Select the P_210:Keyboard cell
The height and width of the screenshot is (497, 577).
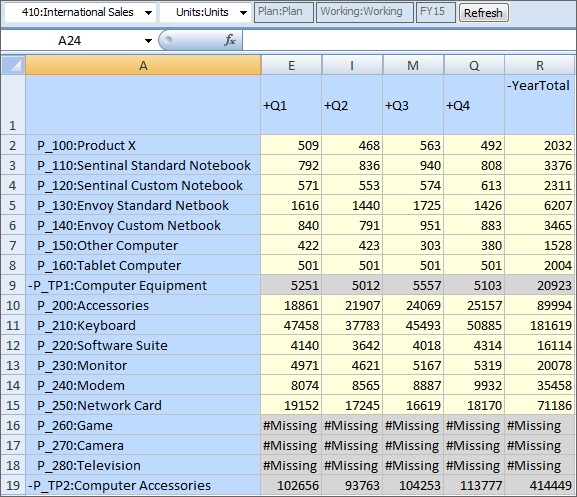tap(143, 325)
